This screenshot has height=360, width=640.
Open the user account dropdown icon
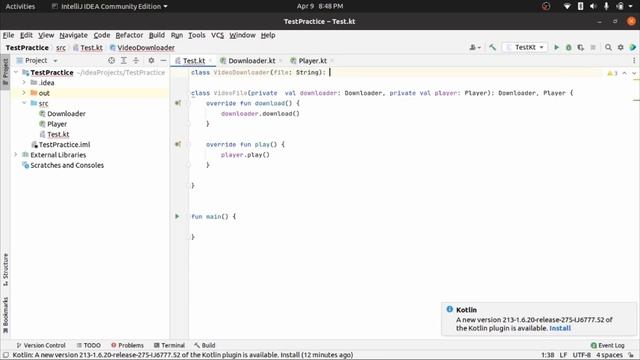click(x=475, y=47)
